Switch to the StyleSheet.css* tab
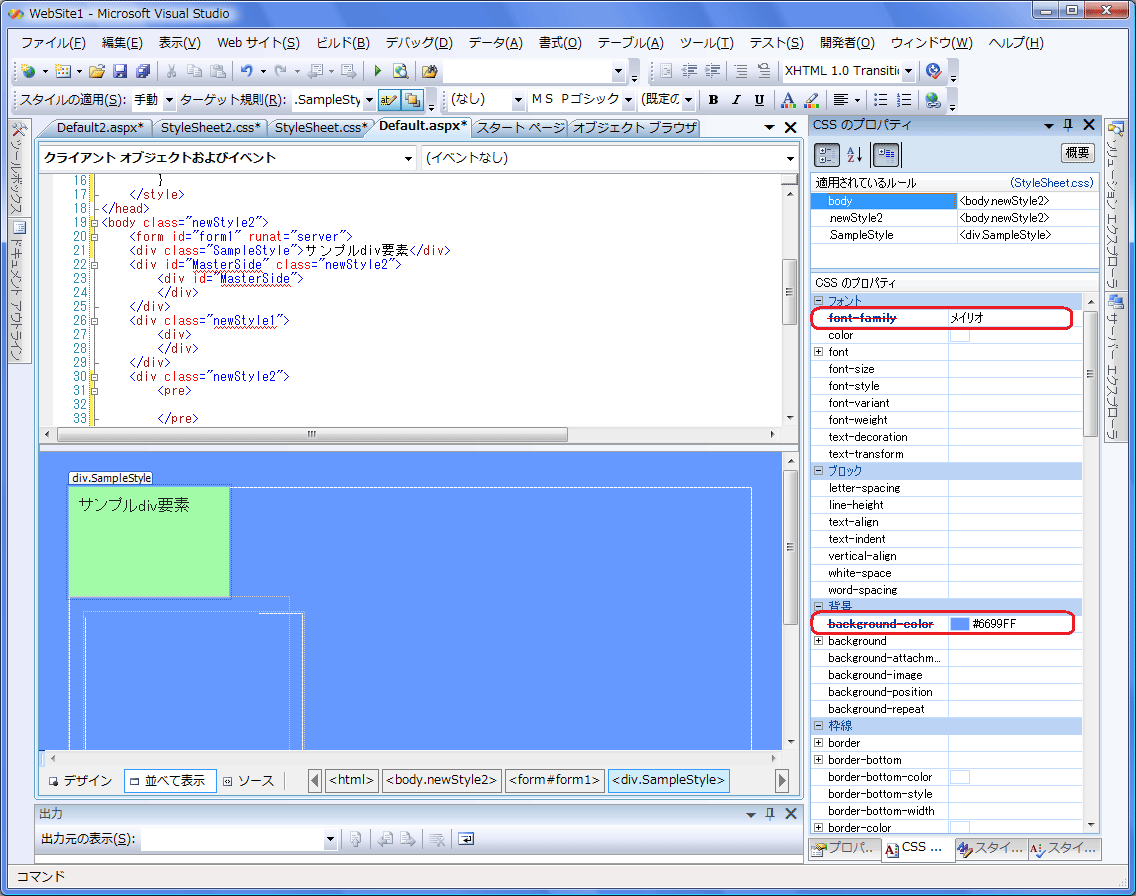This screenshot has height=896, width=1136. tap(322, 127)
